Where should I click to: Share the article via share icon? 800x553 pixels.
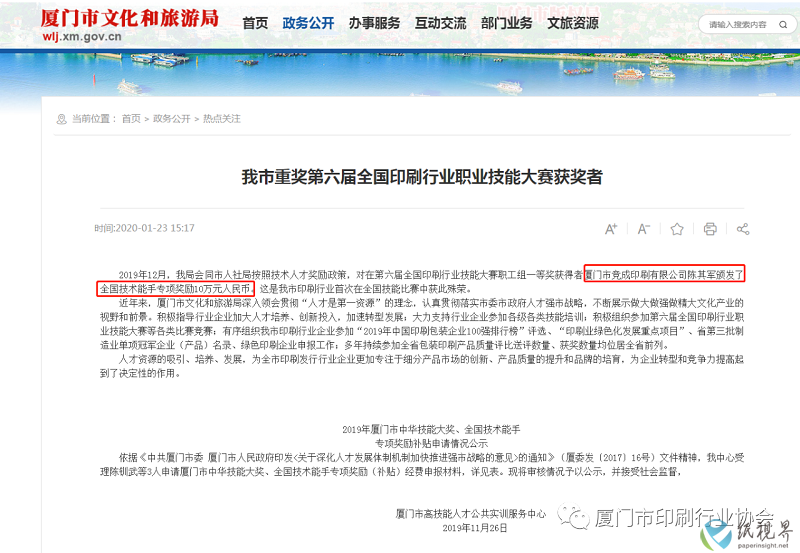tap(743, 229)
